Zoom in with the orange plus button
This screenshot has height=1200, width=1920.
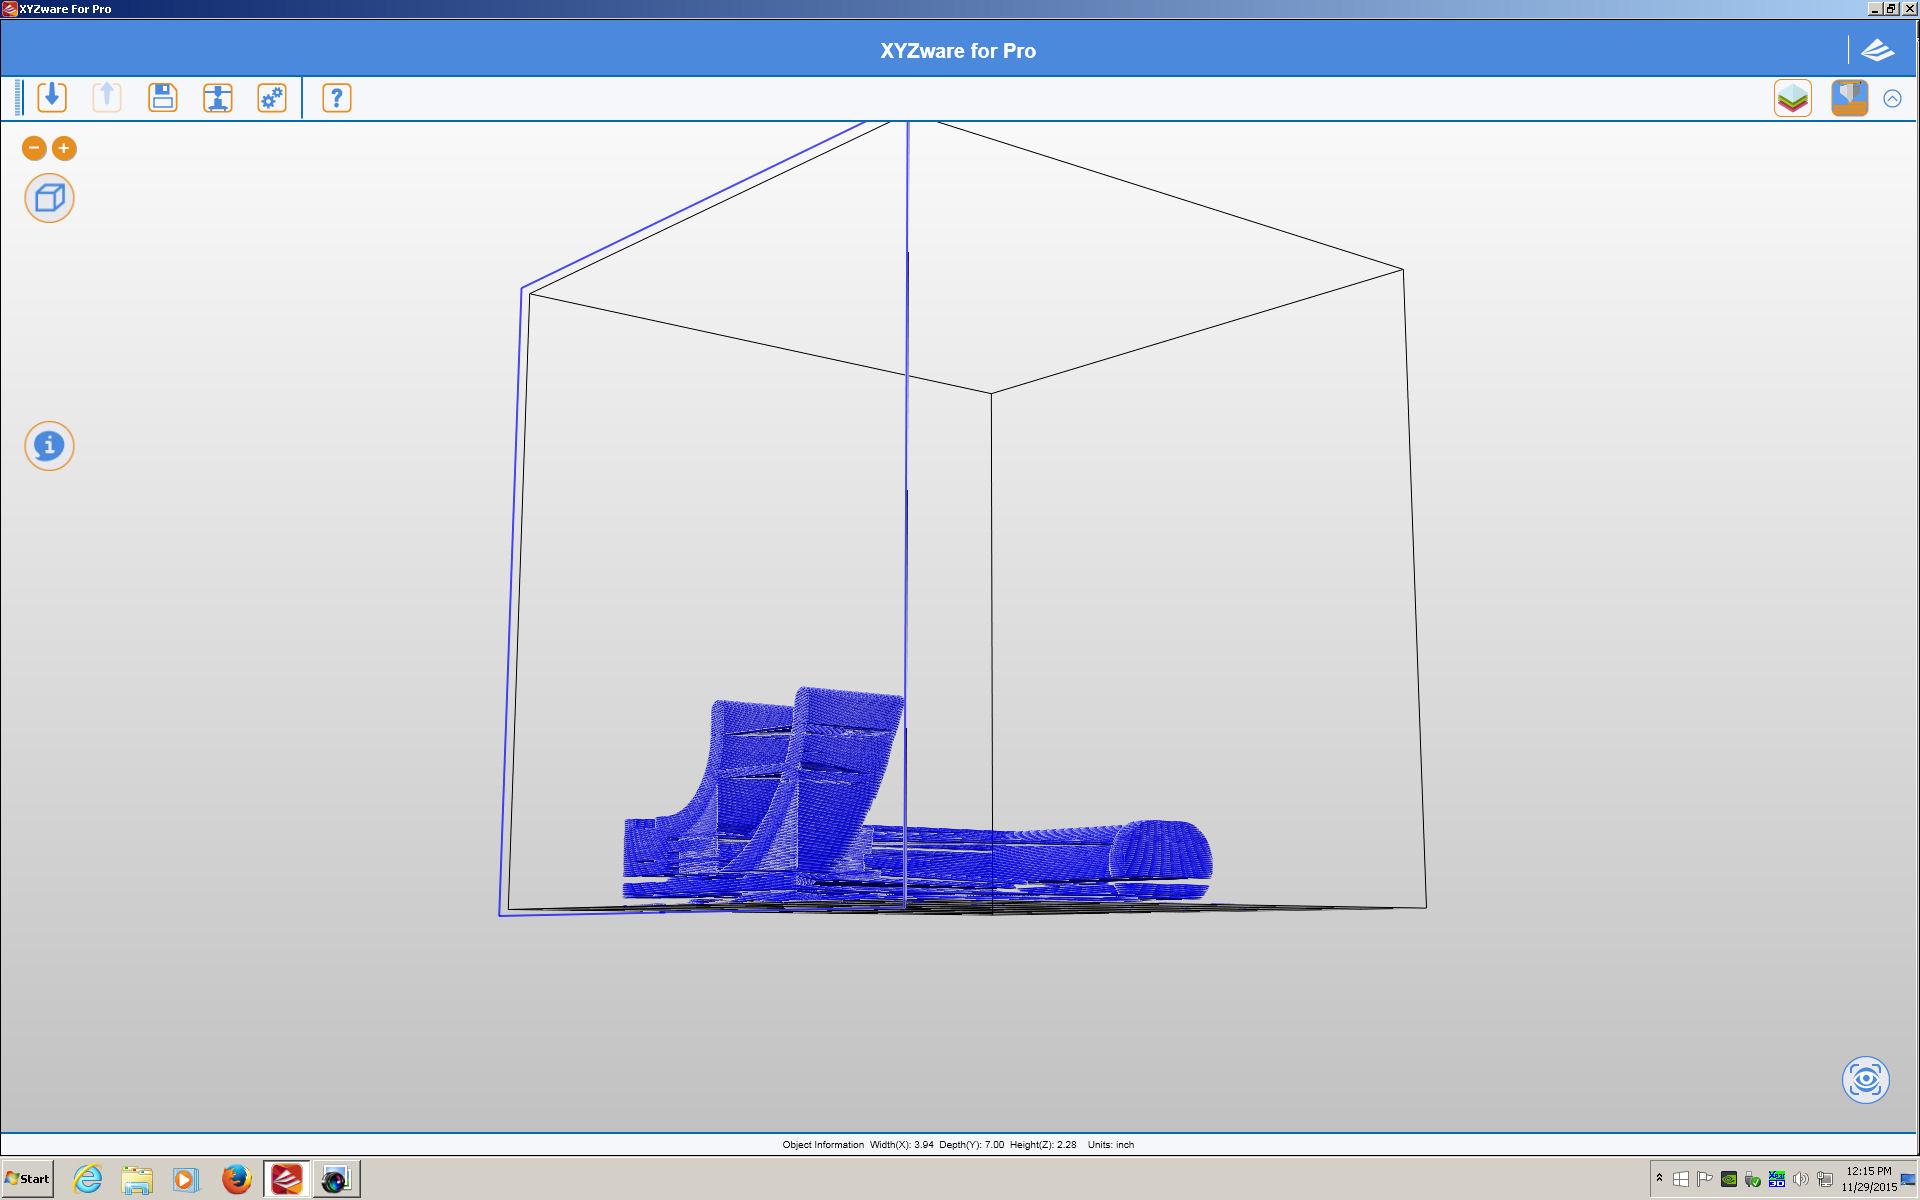[x=64, y=148]
